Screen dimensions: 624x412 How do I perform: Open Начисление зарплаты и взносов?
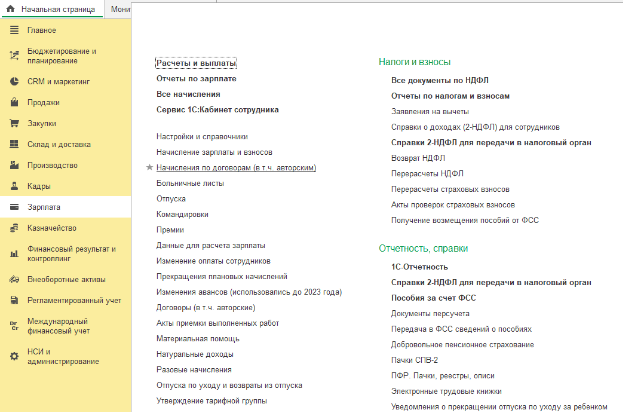[x=214, y=152]
